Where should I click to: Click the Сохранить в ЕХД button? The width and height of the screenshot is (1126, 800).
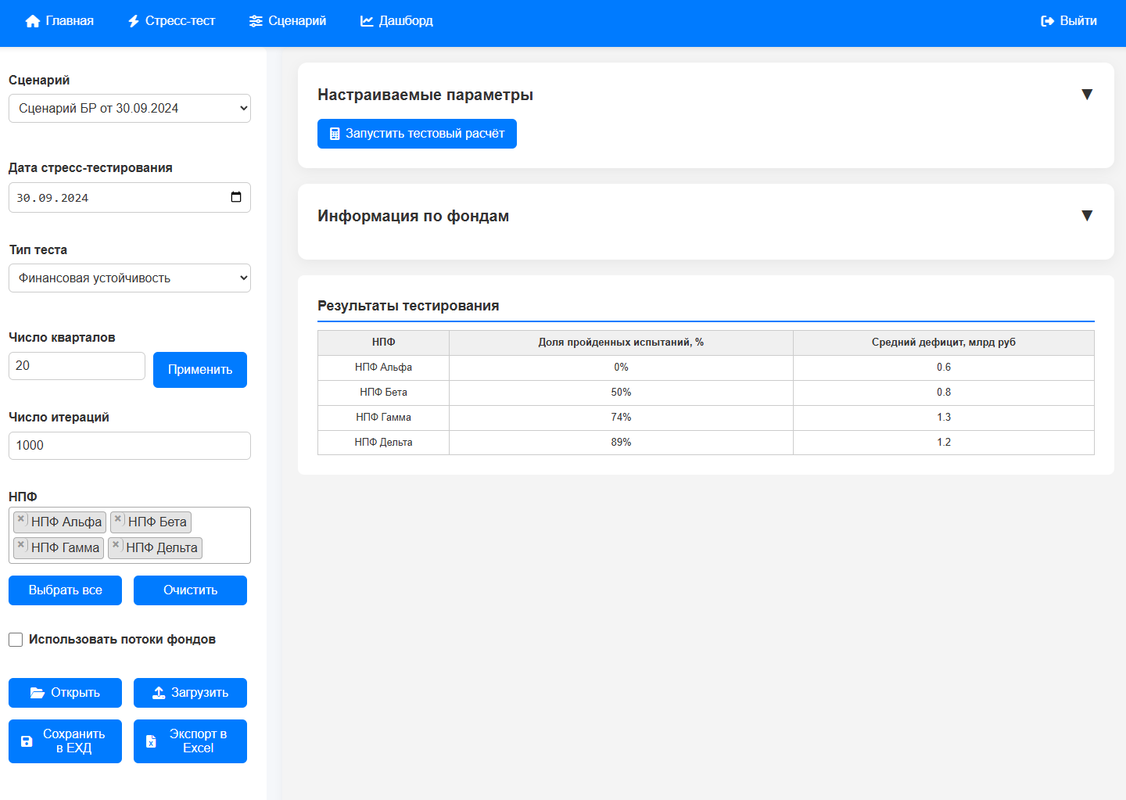click(x=65, y=741)
